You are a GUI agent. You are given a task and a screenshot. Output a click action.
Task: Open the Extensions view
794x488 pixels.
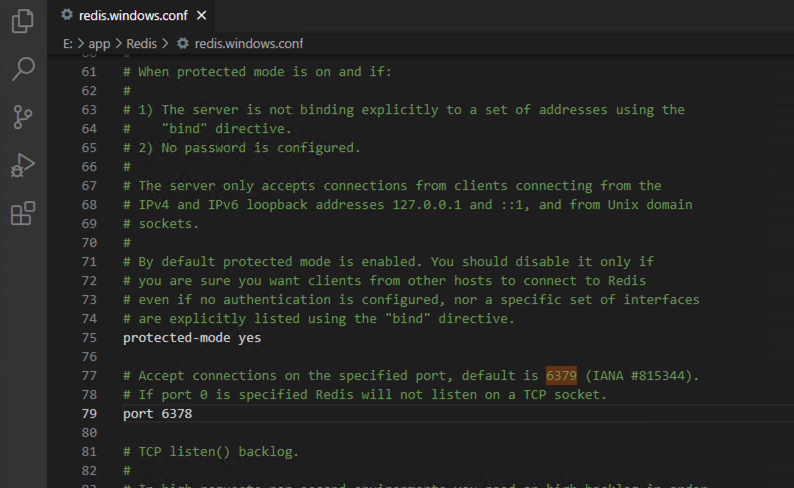point(22,213)
